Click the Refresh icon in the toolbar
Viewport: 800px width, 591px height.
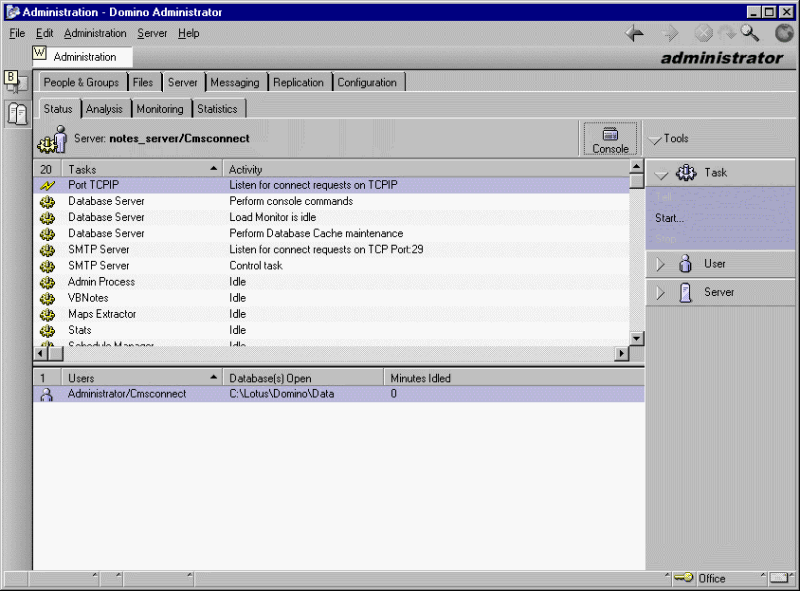727,34
